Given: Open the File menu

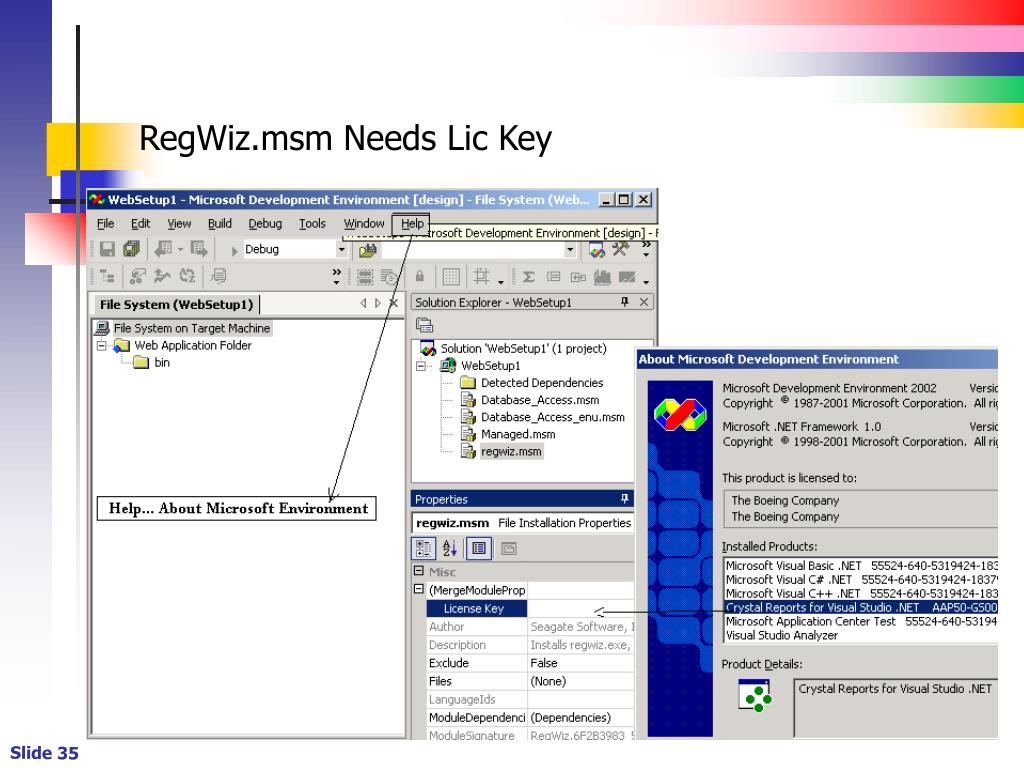Looking at the screenshot, I should click(105, 224).
